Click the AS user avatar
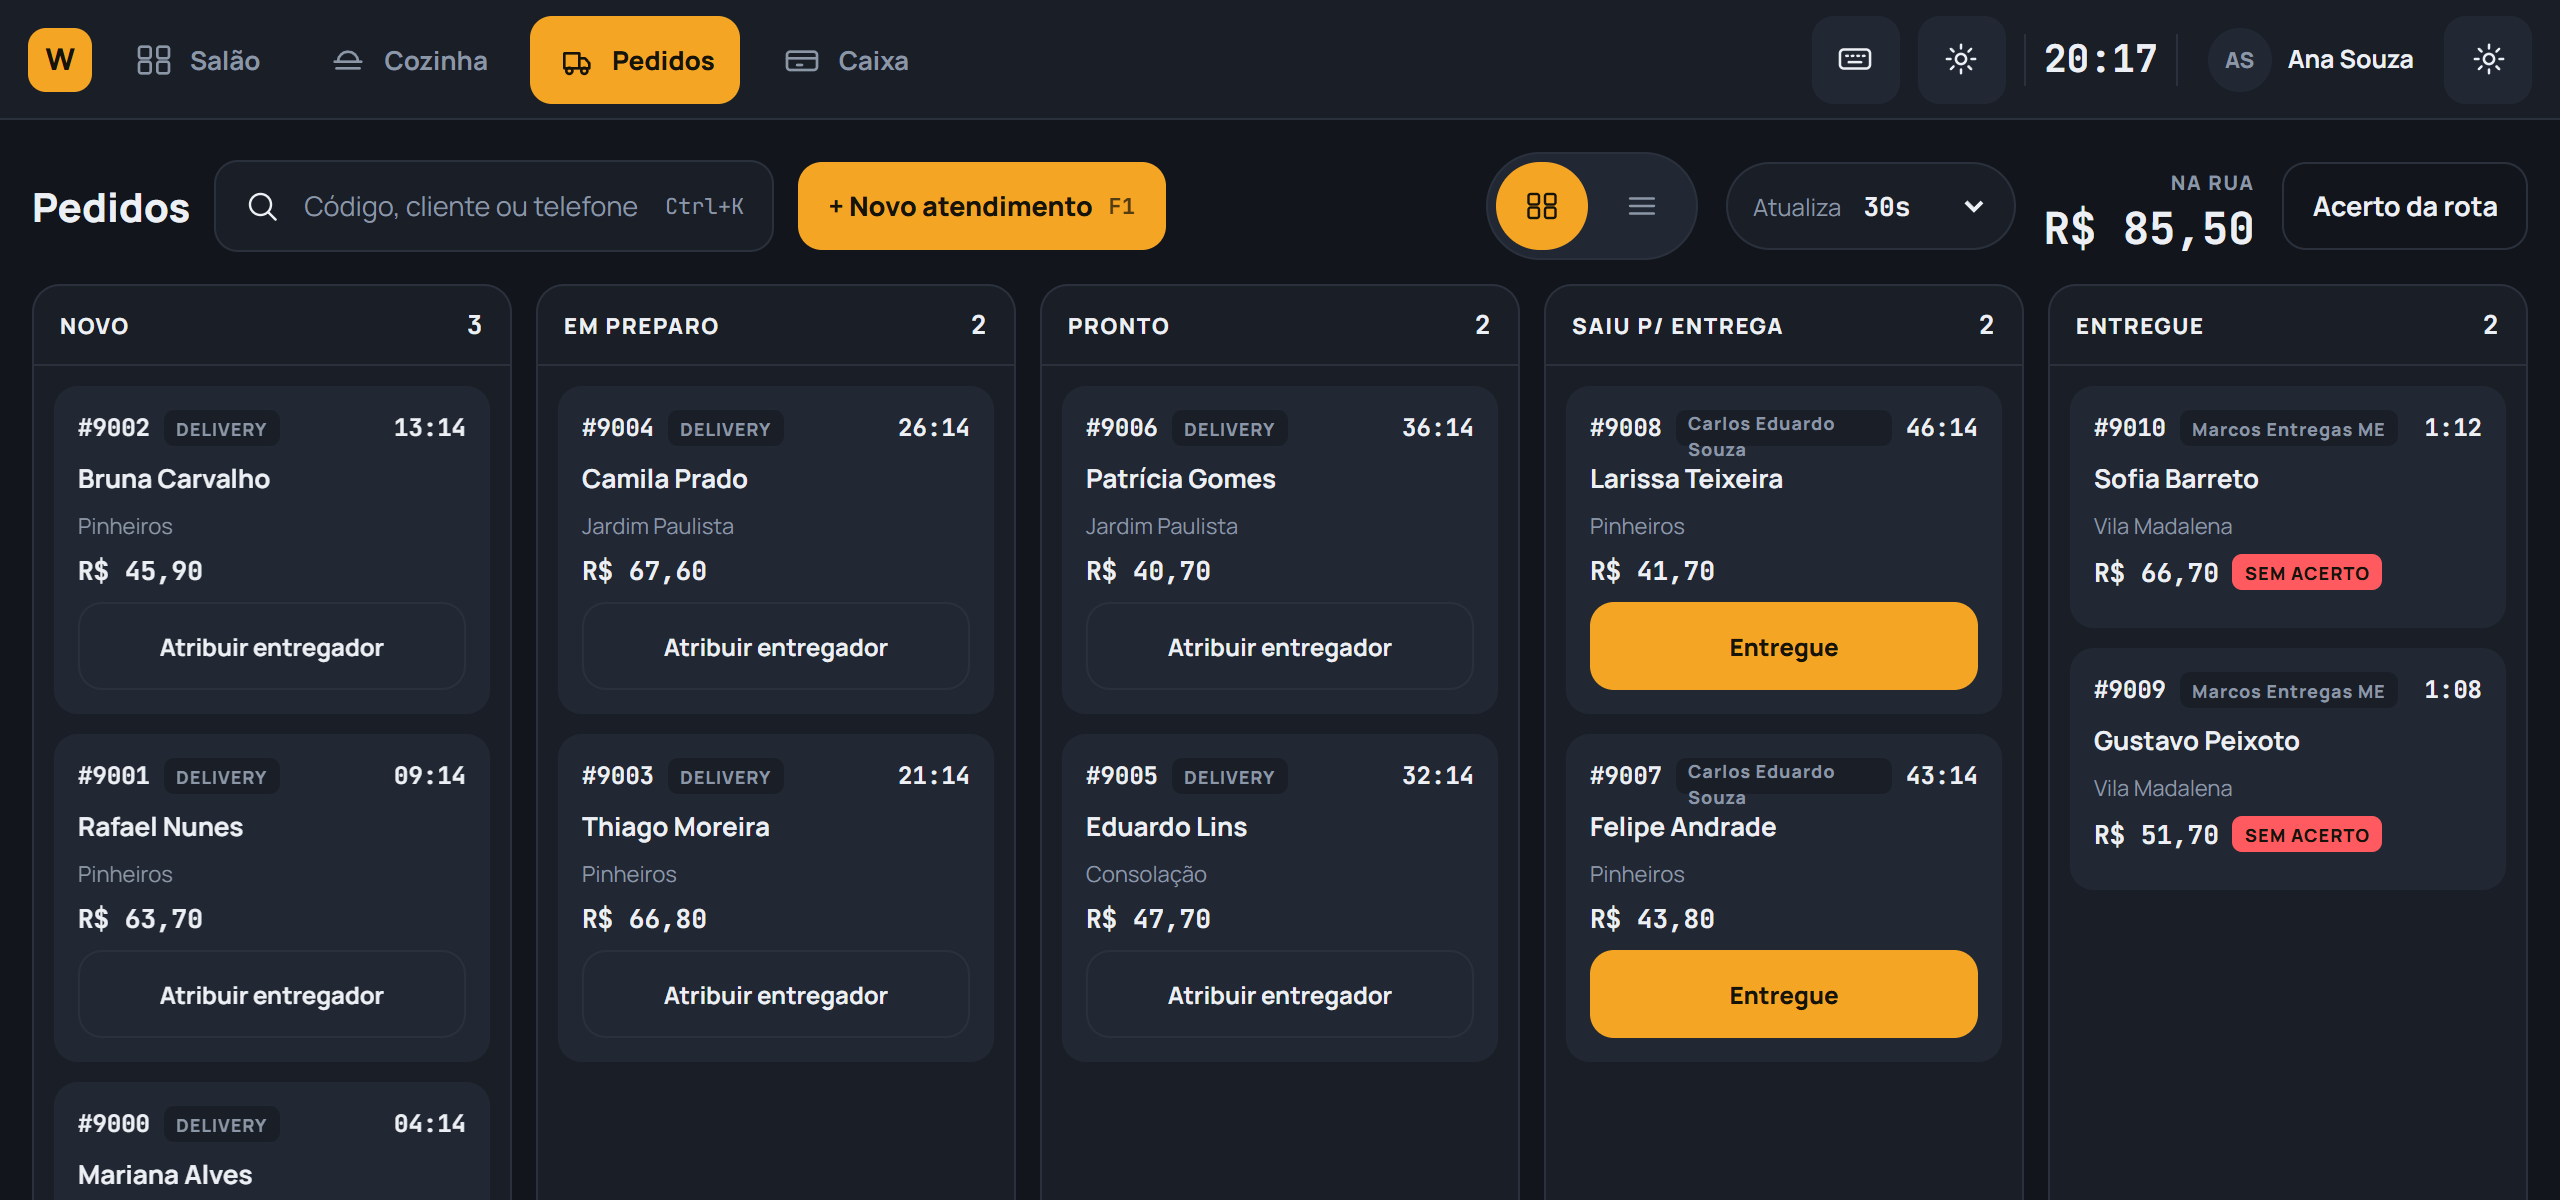Image resolution: width=2560 pixels, height=1200 pixels. (2239, 60)
